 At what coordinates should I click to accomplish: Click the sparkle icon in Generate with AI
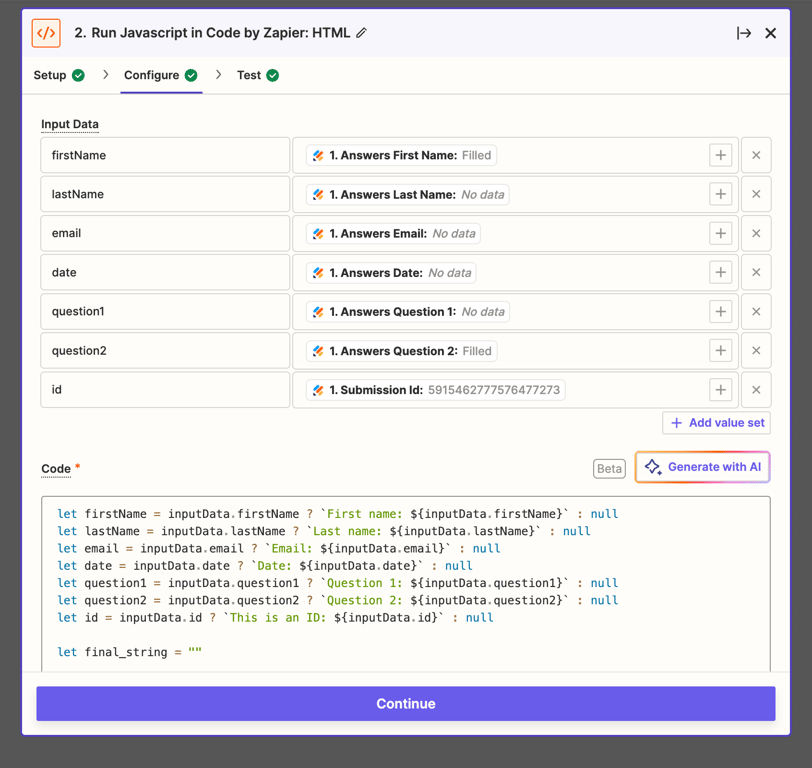click(653, 467)
